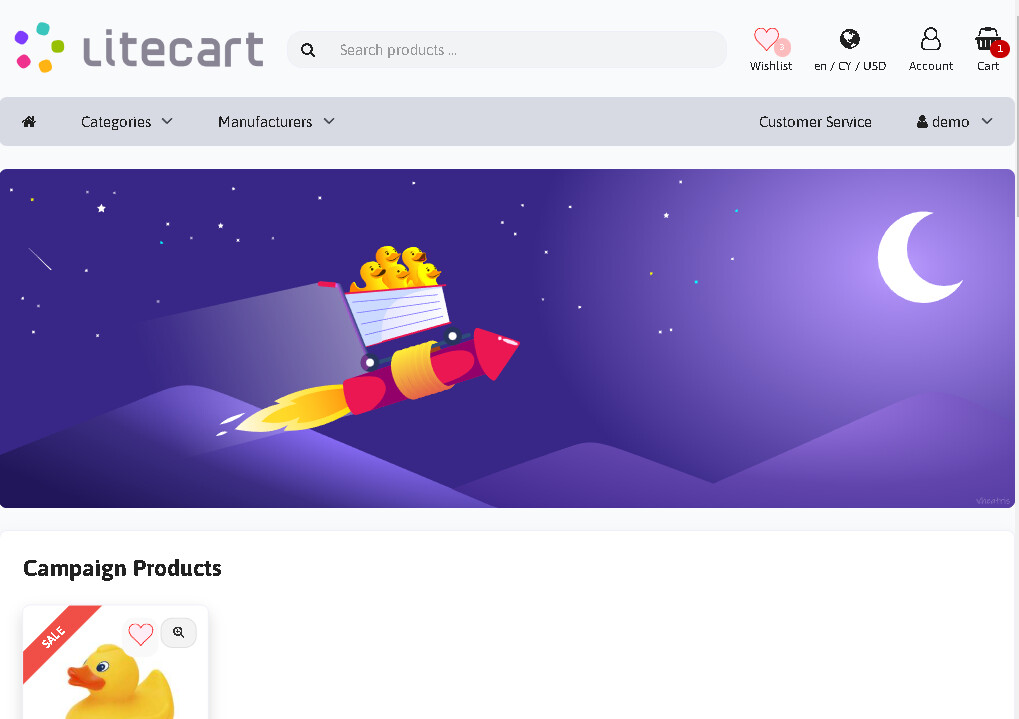Open the Account user icon
1019x719 pixels.
pyautogui.click(x=931, y=39)
